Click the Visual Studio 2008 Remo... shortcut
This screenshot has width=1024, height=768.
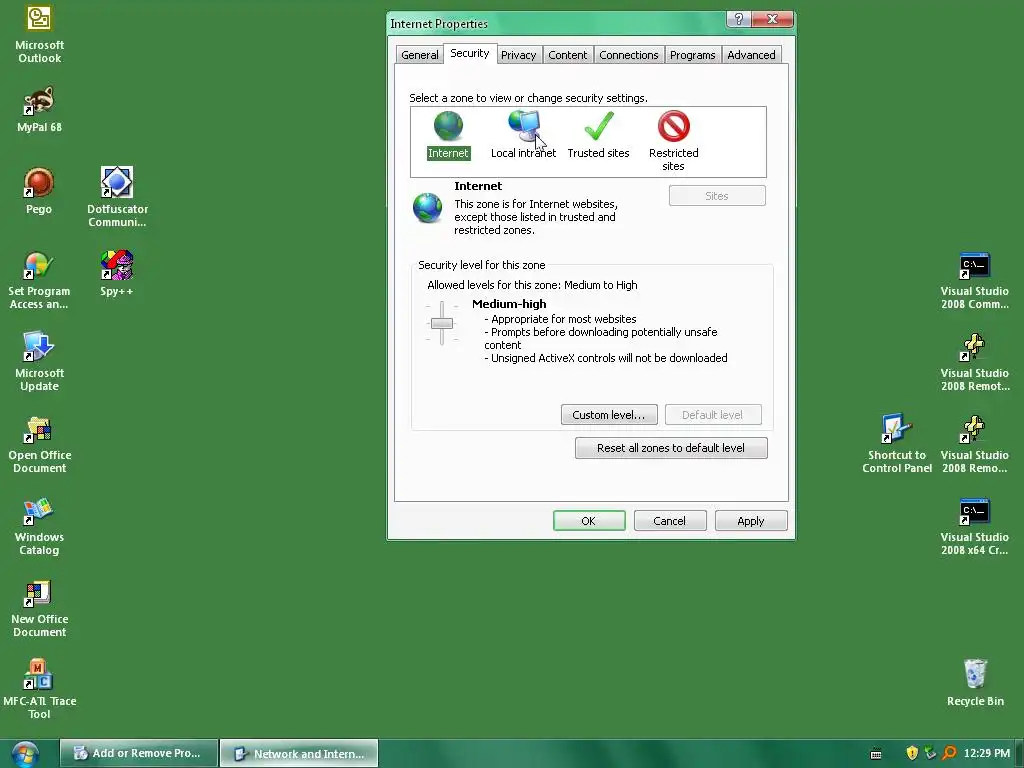tap(974, 444)
